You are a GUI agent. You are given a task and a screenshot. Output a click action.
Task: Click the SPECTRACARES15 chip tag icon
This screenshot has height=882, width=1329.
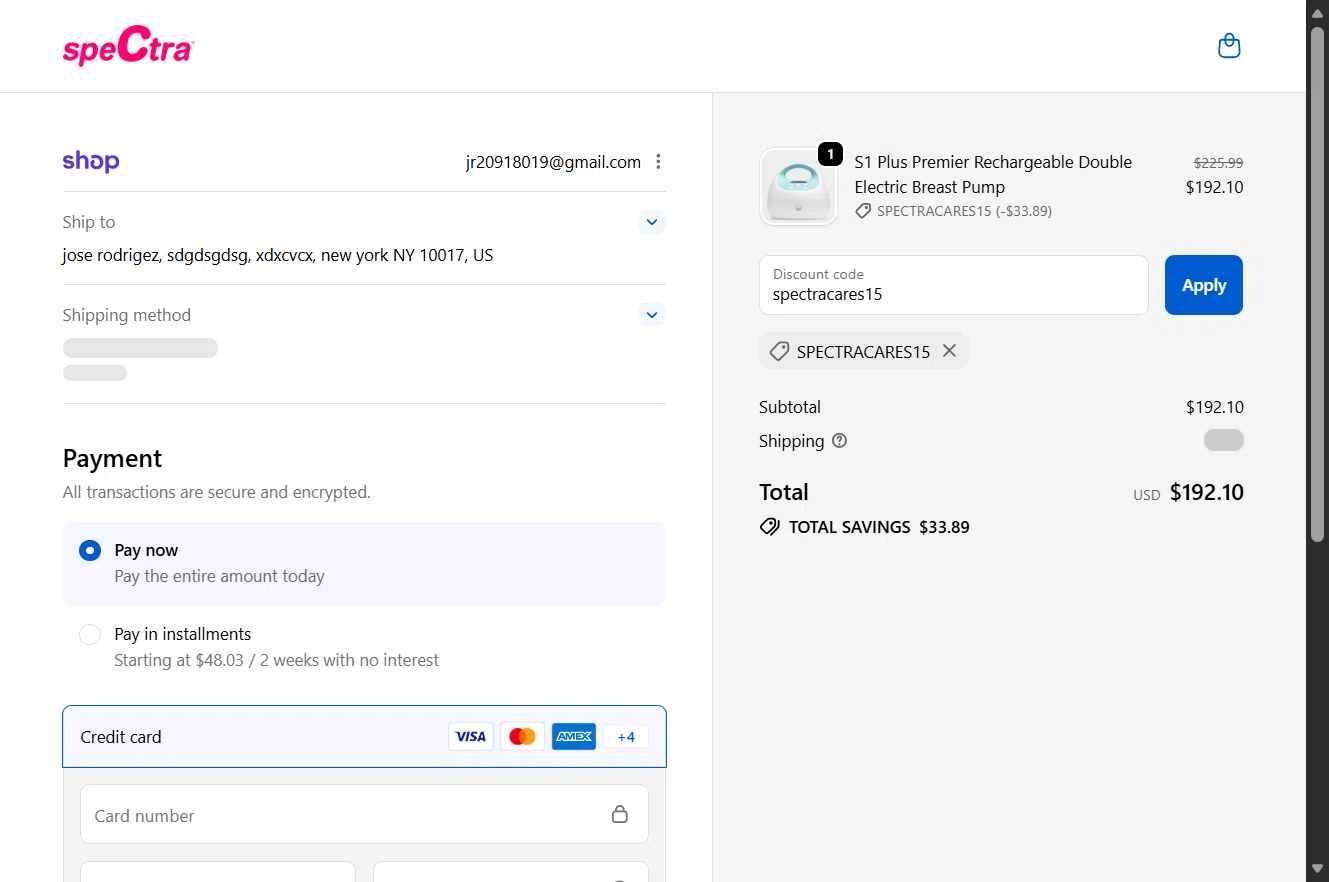point(779,351)
